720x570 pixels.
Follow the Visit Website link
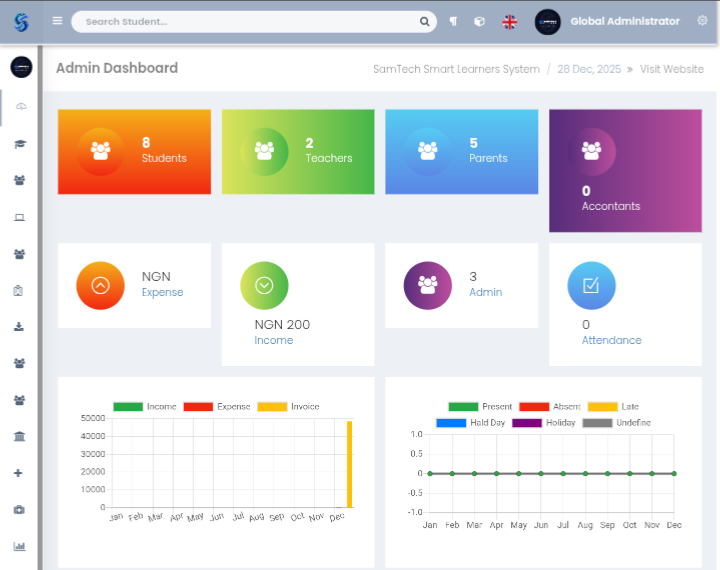click(672, 69)
